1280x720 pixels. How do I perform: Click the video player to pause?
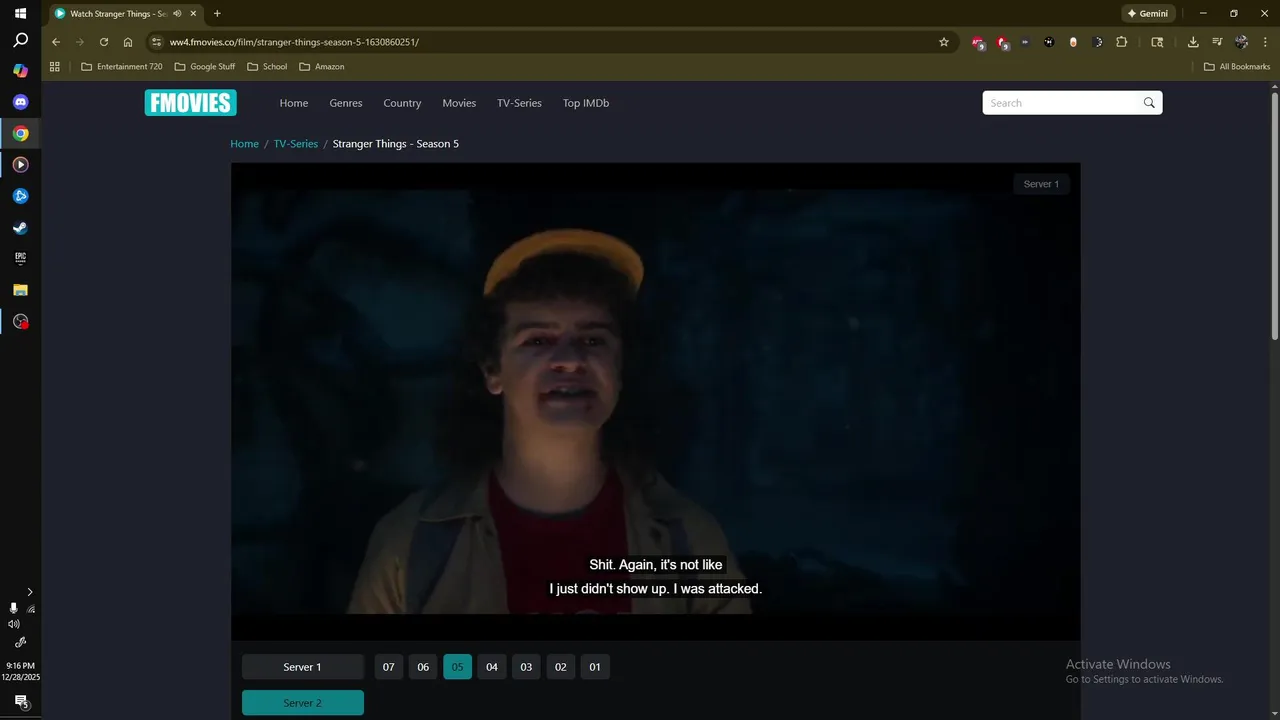(x=656, y=401)
